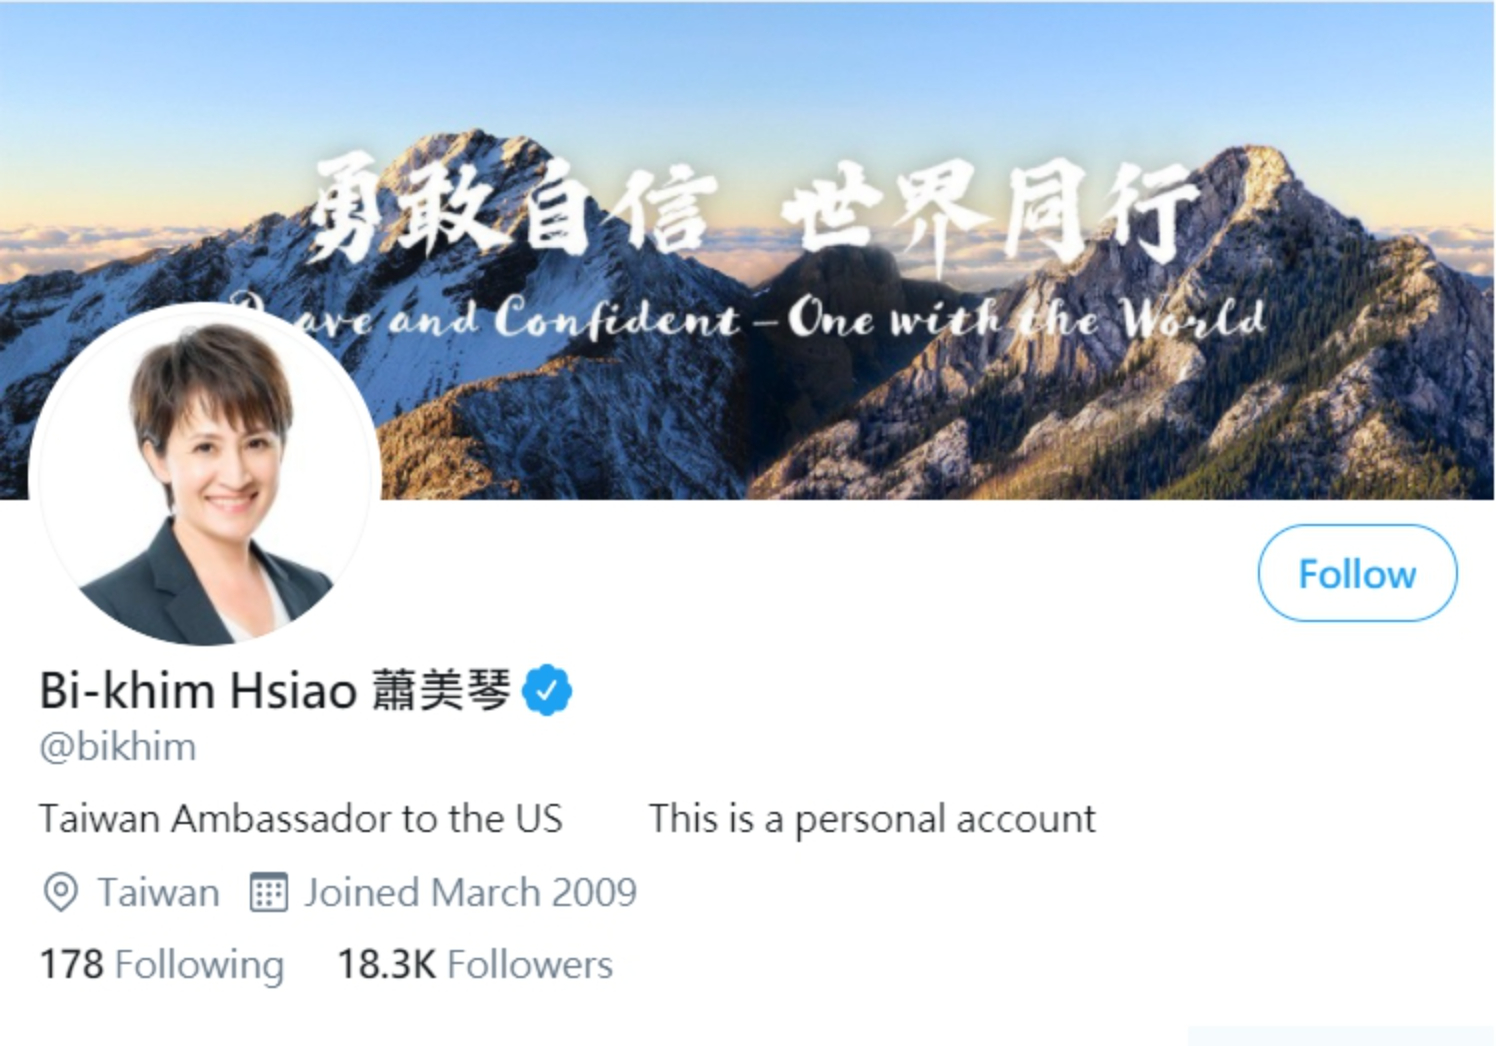Click the 178 following count number
Image resolution: width=1496 pixels, height=1046 pixels.
[x=71, y=964]
